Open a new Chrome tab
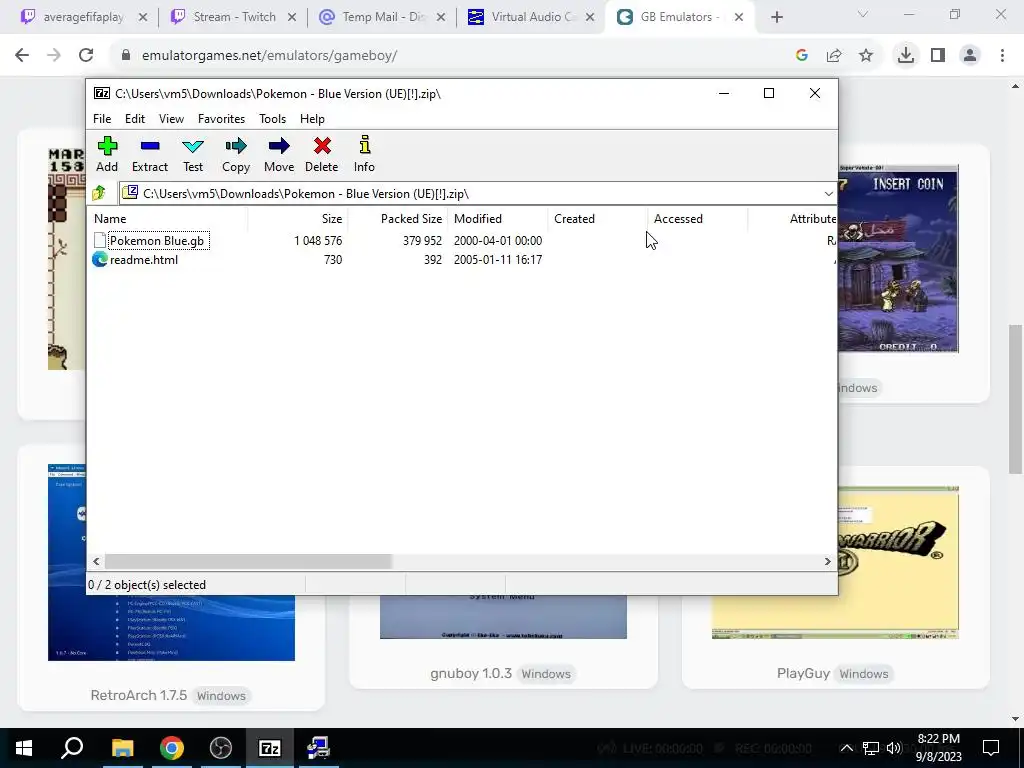Viewport: 1024px width, 768px height. point(776,18)
